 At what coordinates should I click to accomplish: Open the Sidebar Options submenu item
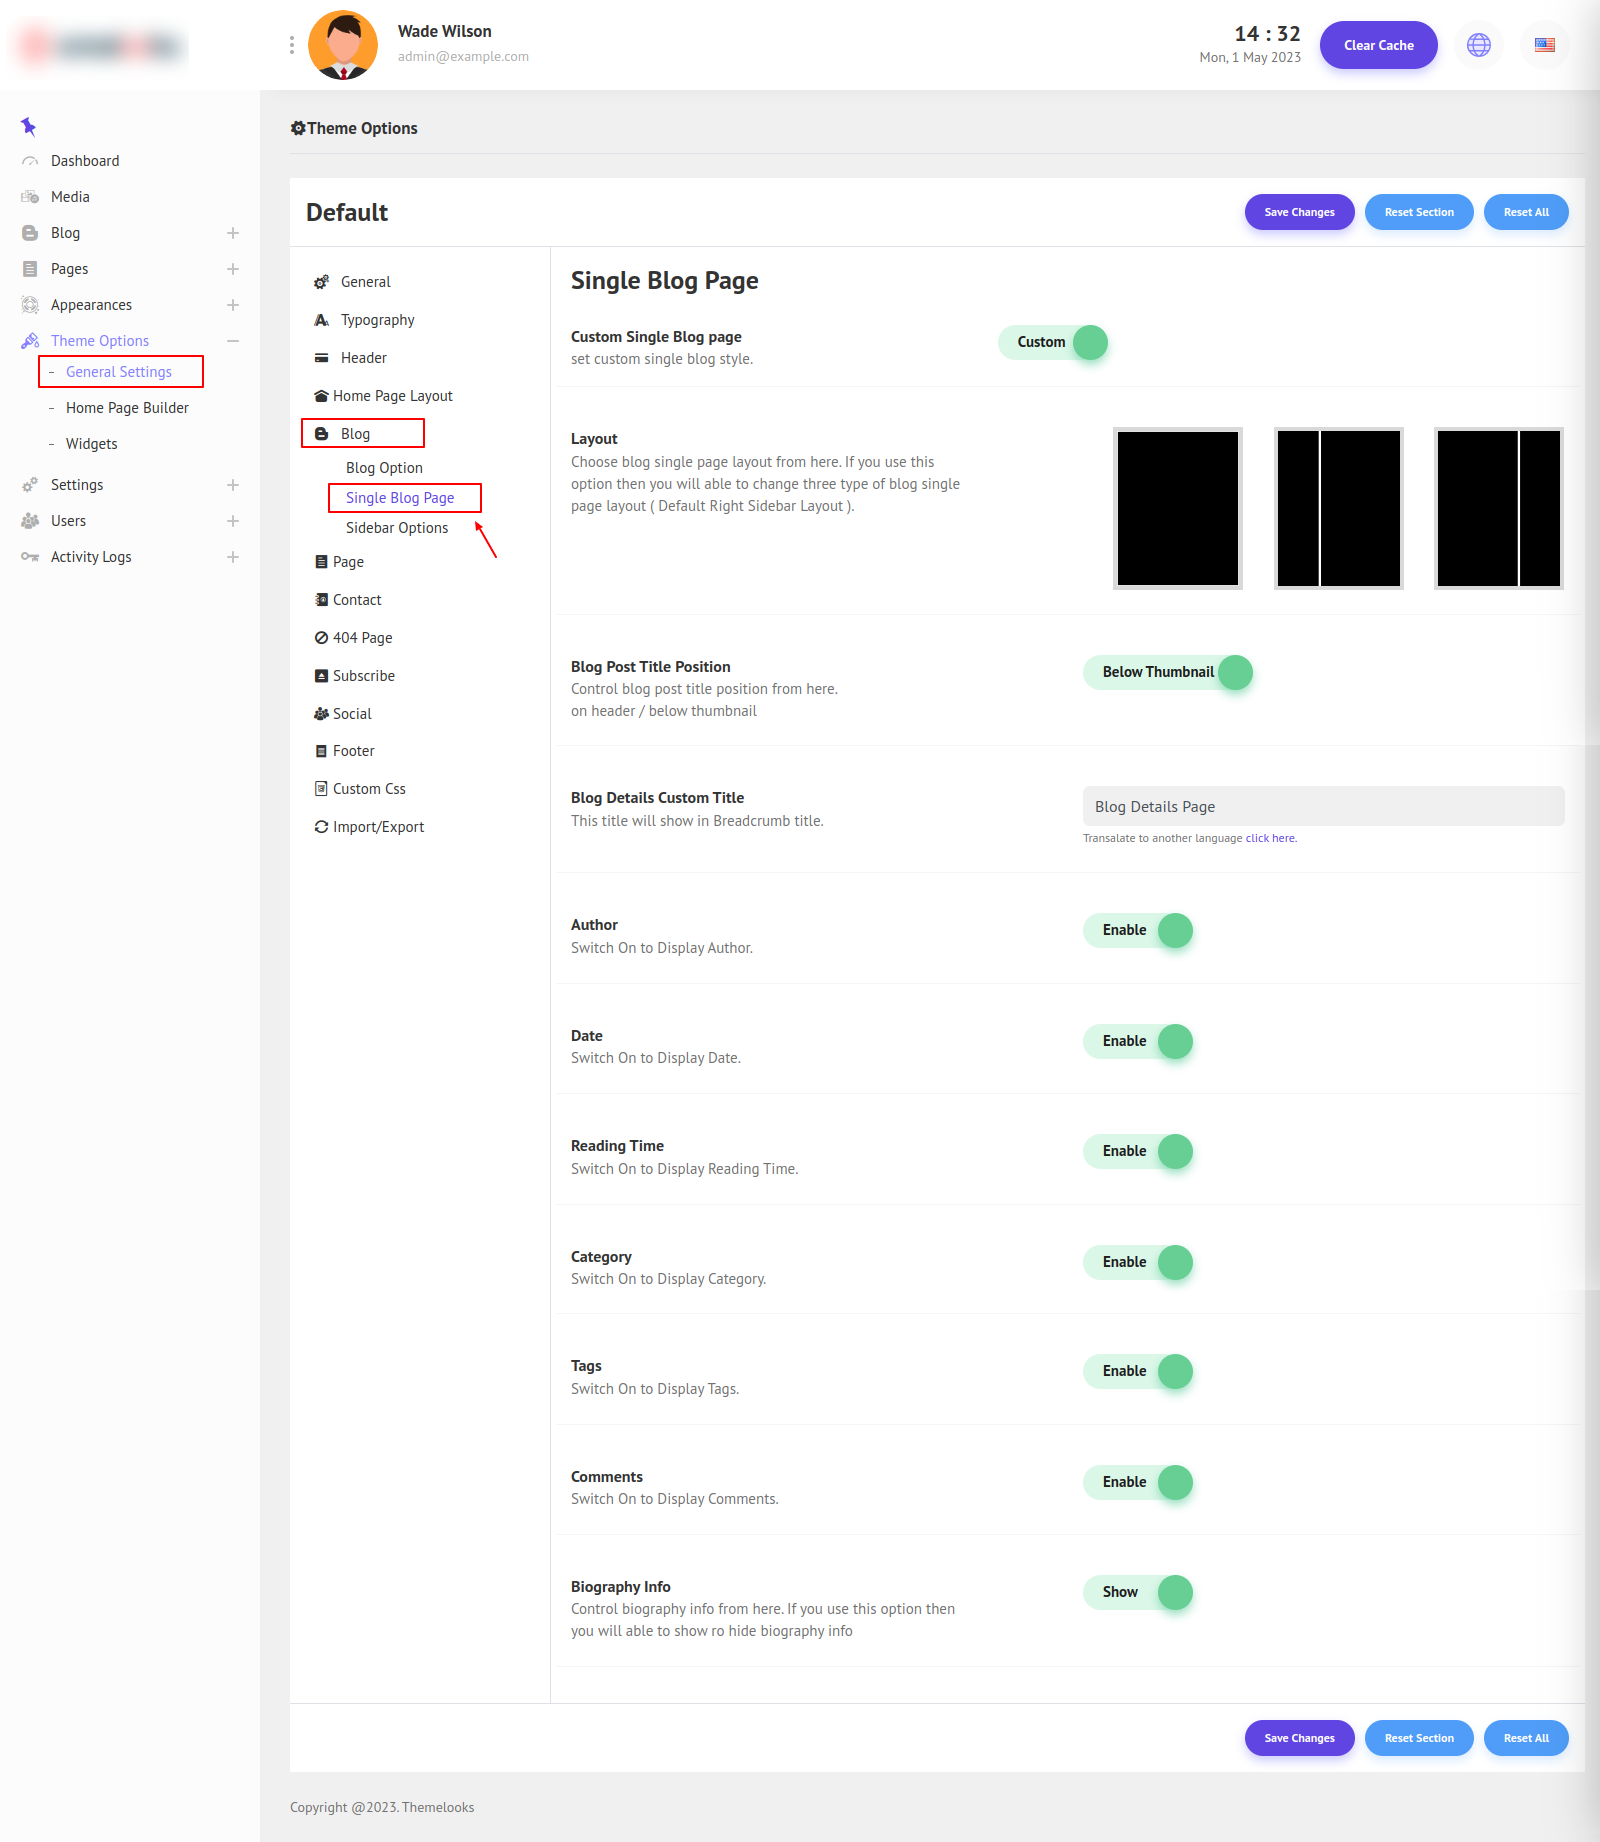(x=397, y=528)
